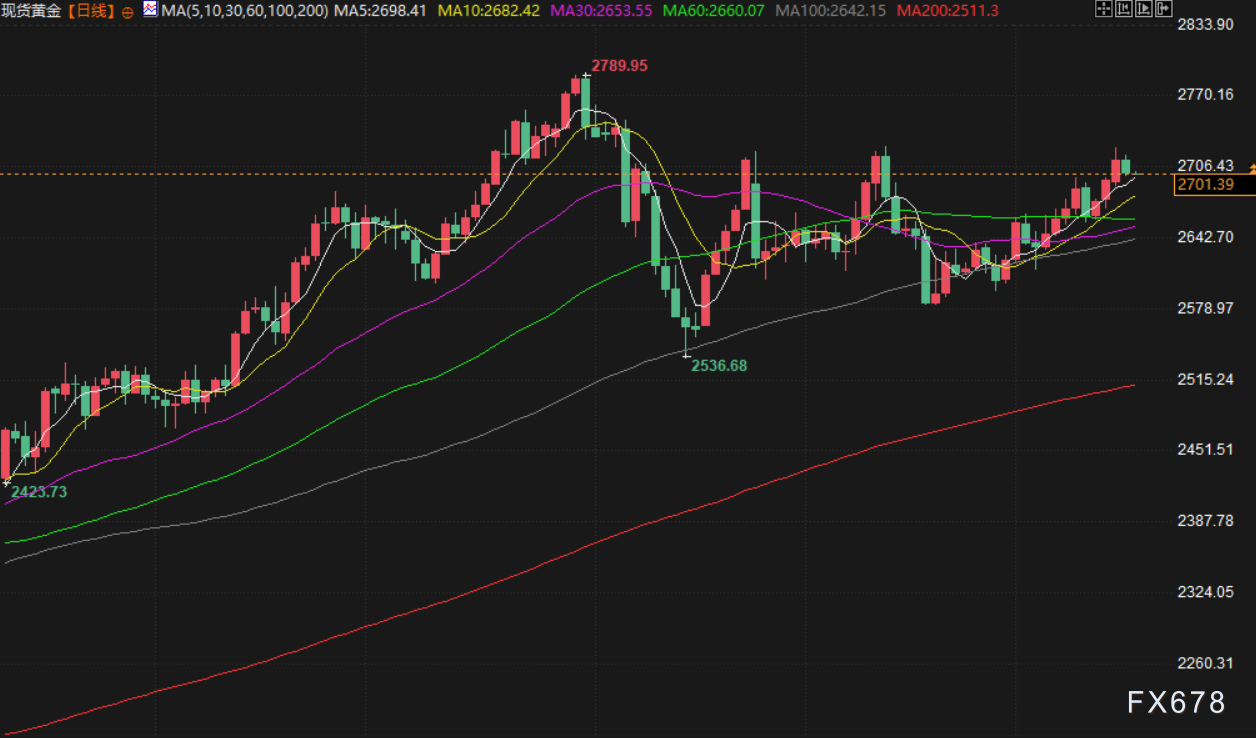Click the exit arrow icon in chart toolbar
The width and height of the screenshot is (1256, 738).
pos(1161,10)
